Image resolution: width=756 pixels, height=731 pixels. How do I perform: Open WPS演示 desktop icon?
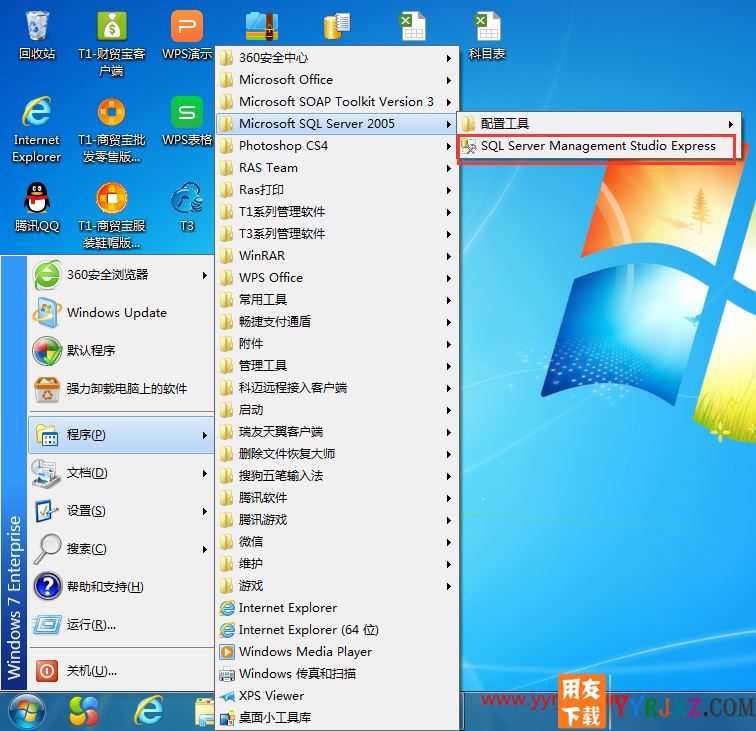187,36
